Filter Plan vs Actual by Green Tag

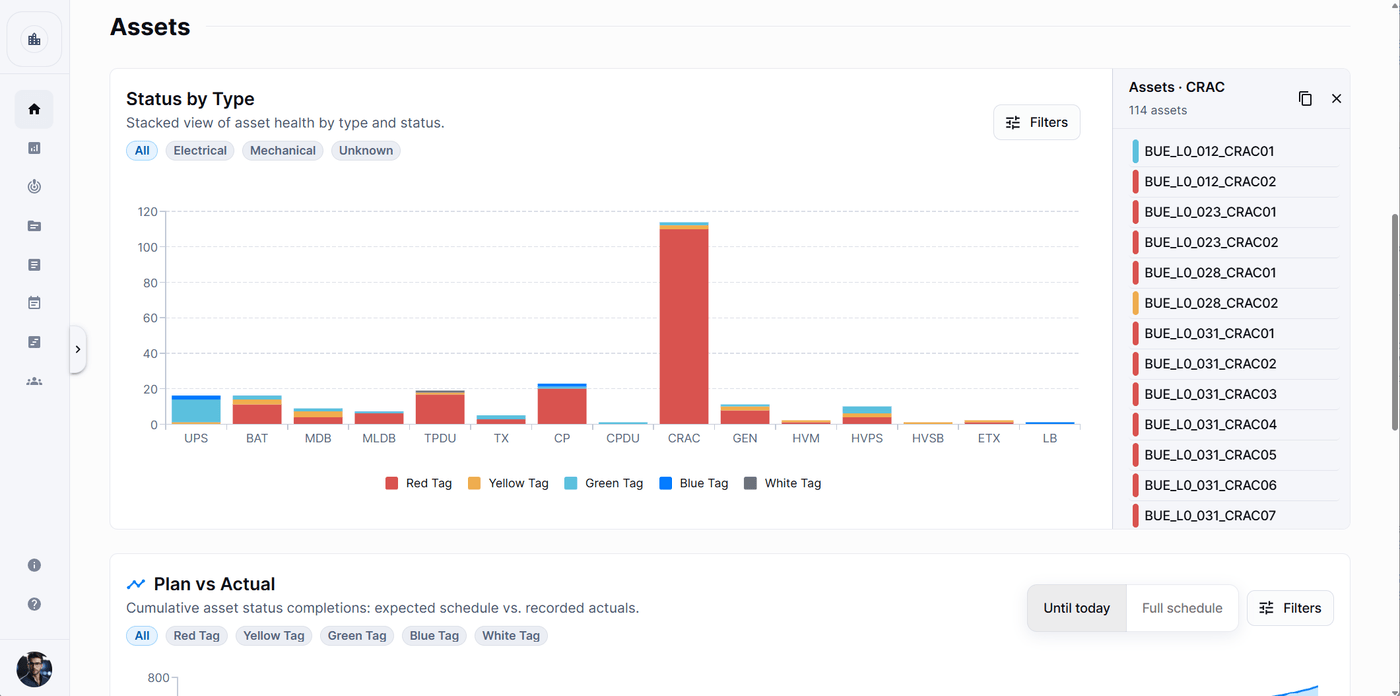[357, 636]
